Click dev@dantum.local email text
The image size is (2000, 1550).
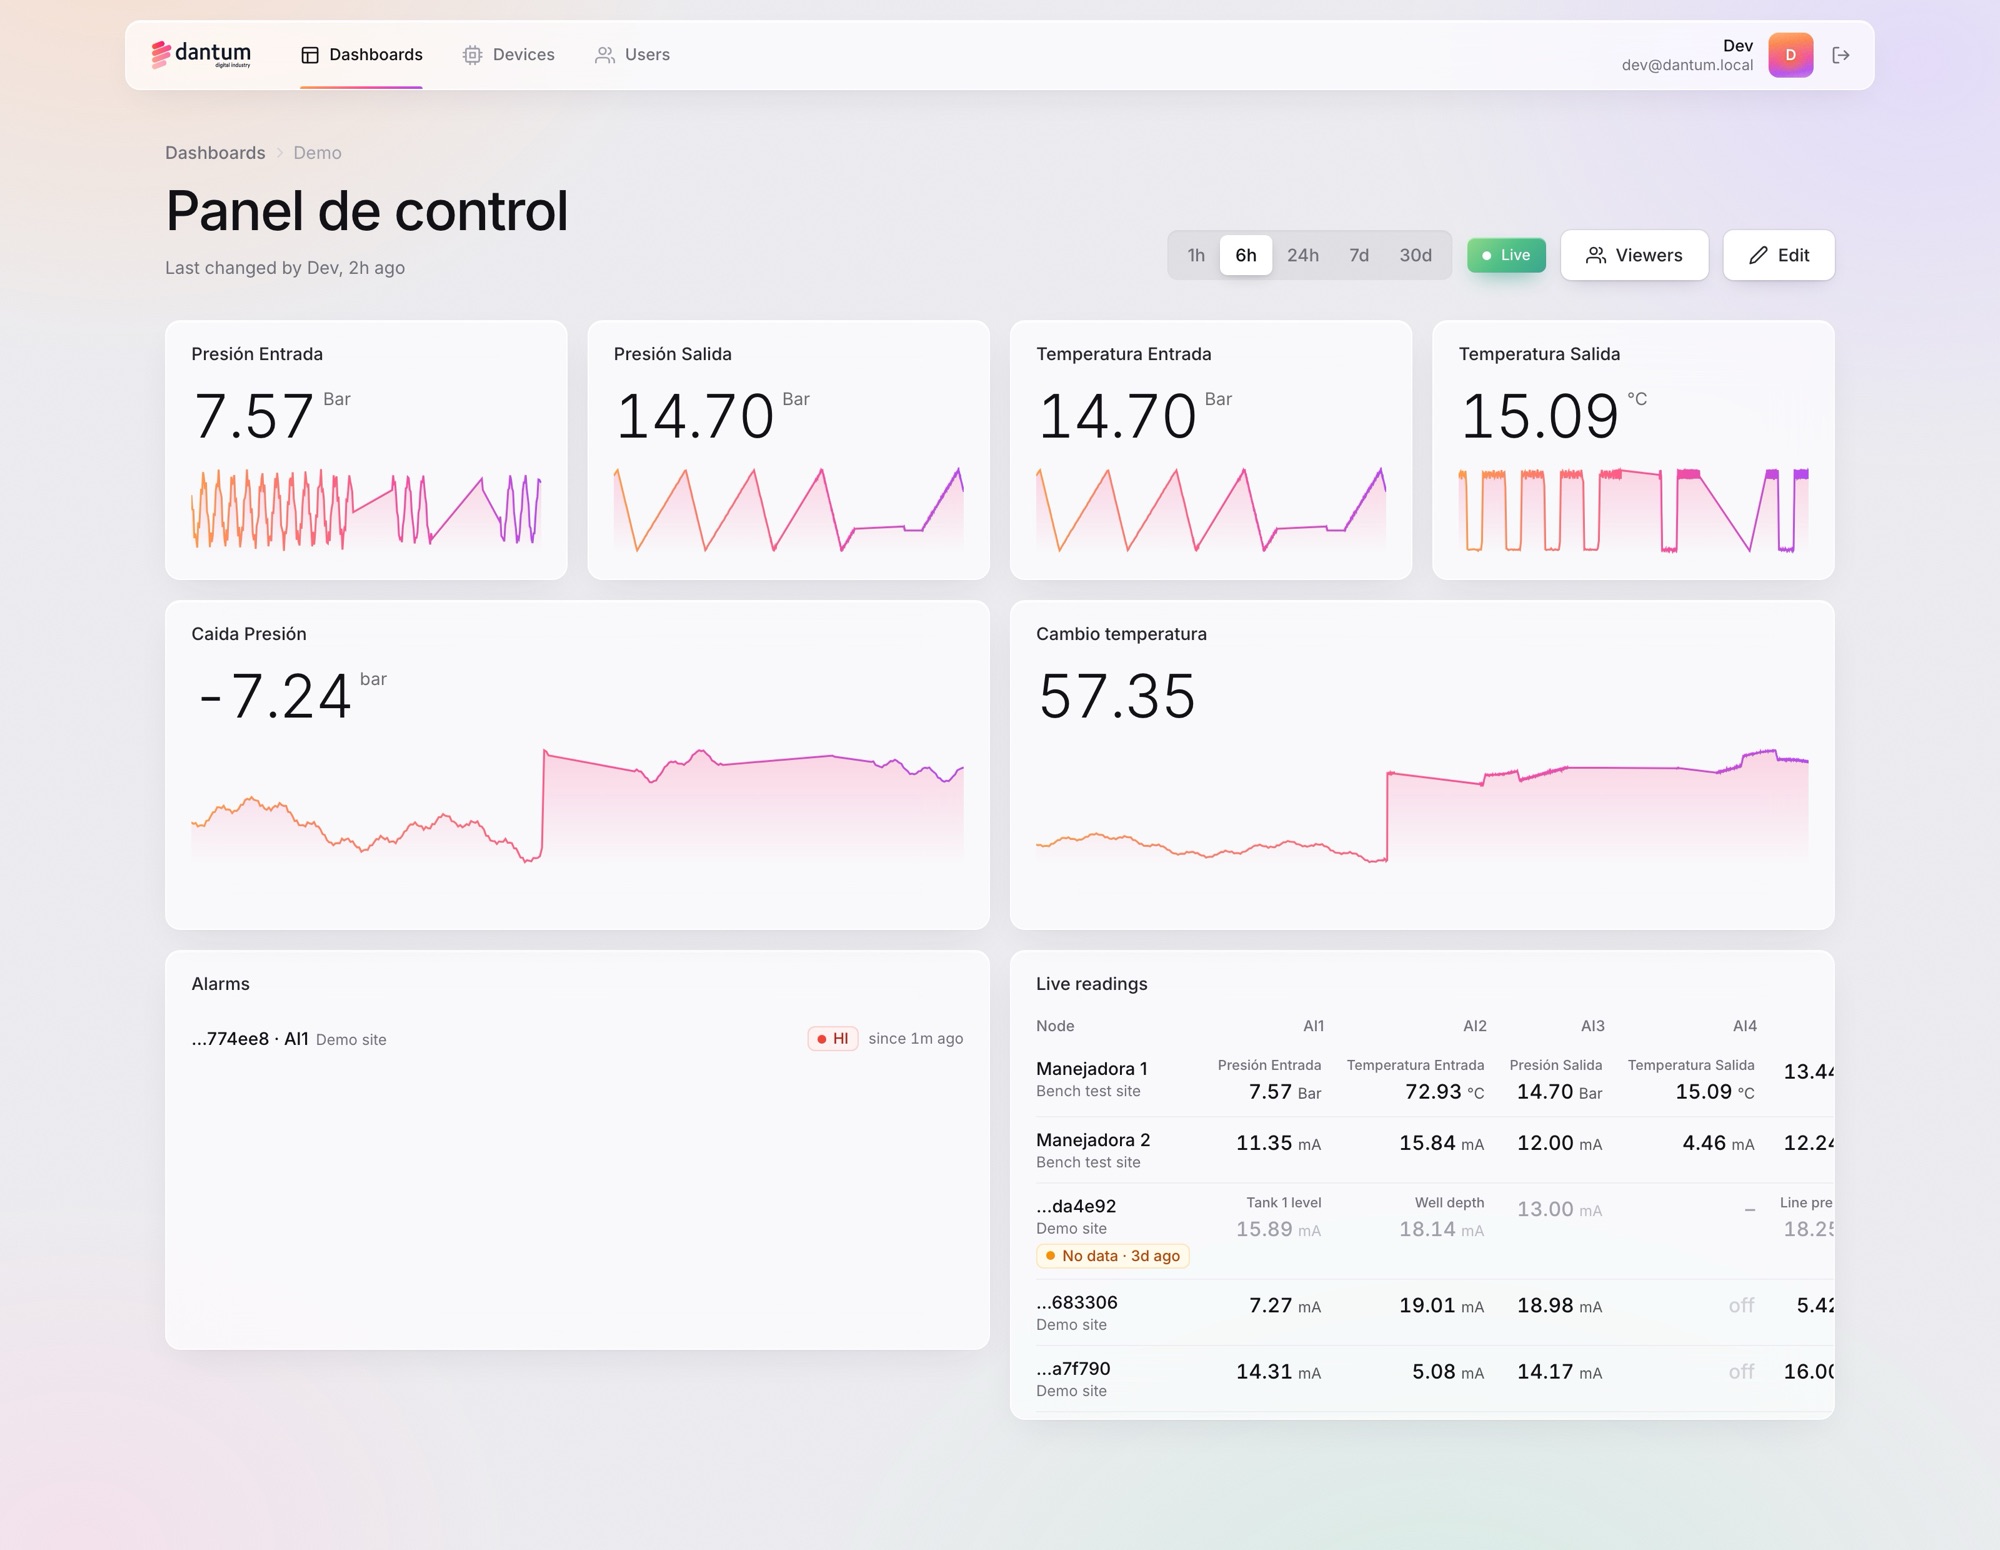click(x=1687, y=65)
